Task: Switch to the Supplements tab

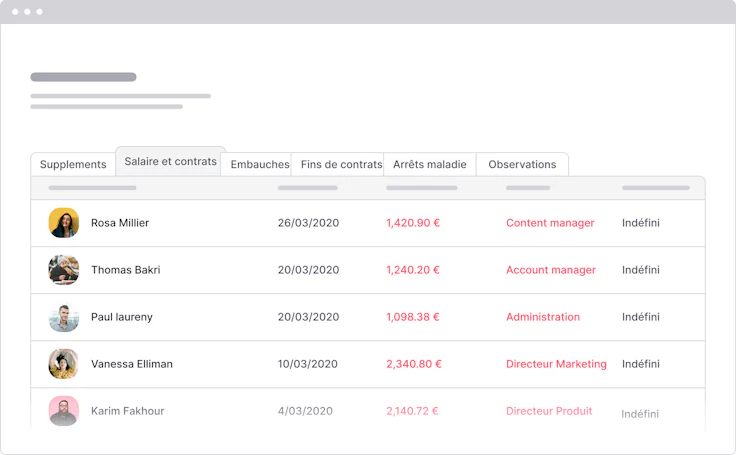Action: click(x=73, y=164)
